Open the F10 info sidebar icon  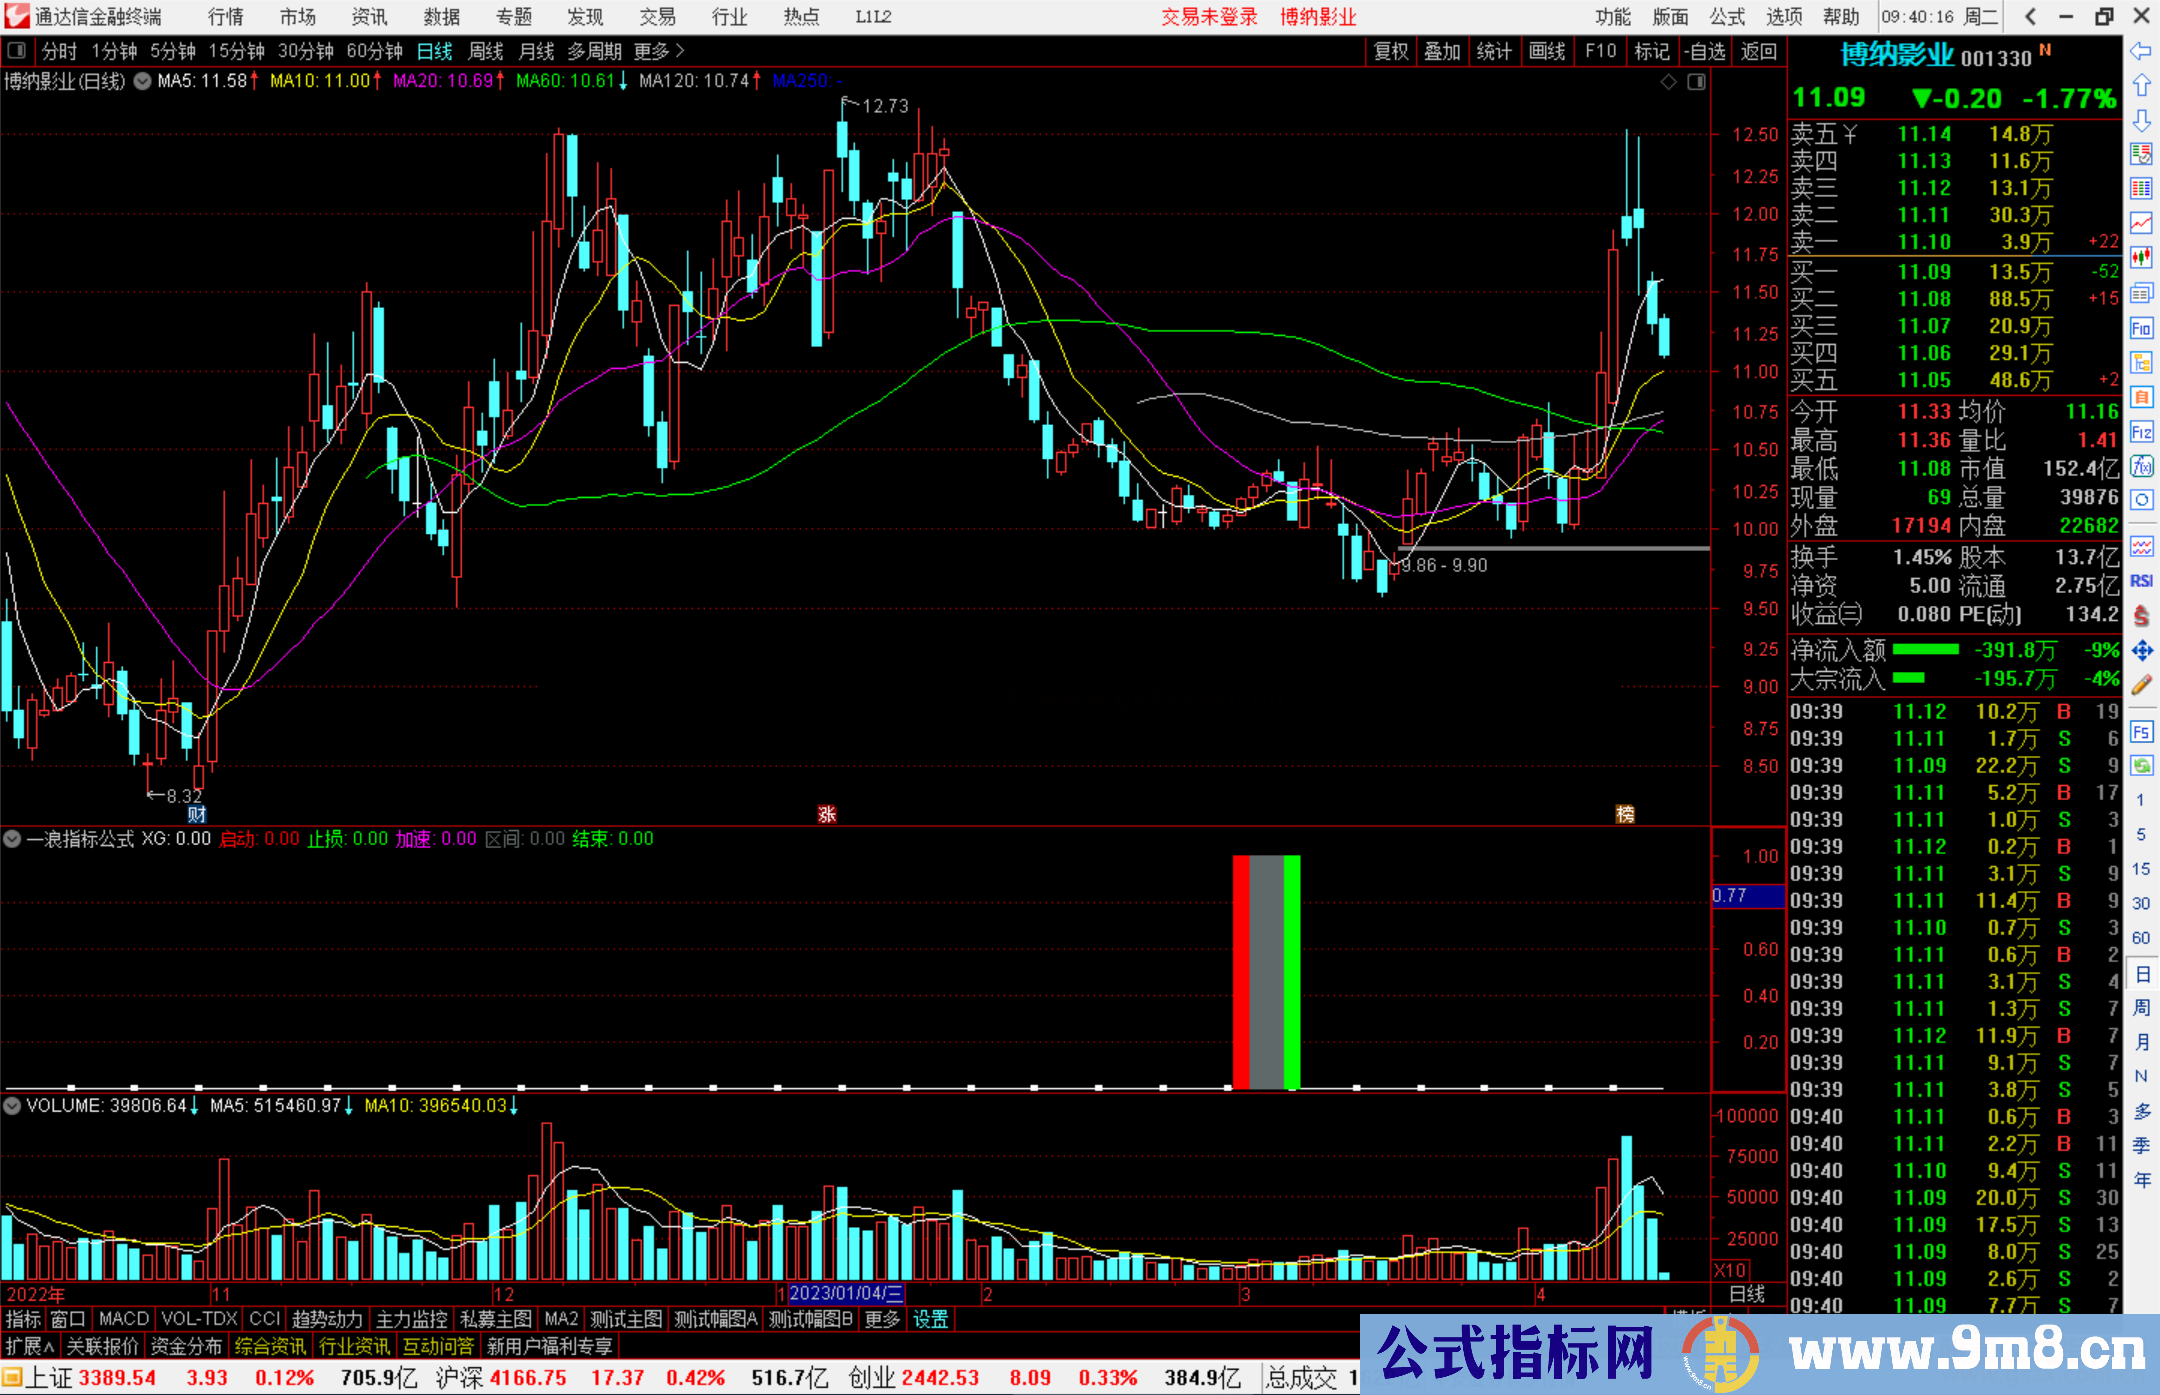click(2141, 328)
